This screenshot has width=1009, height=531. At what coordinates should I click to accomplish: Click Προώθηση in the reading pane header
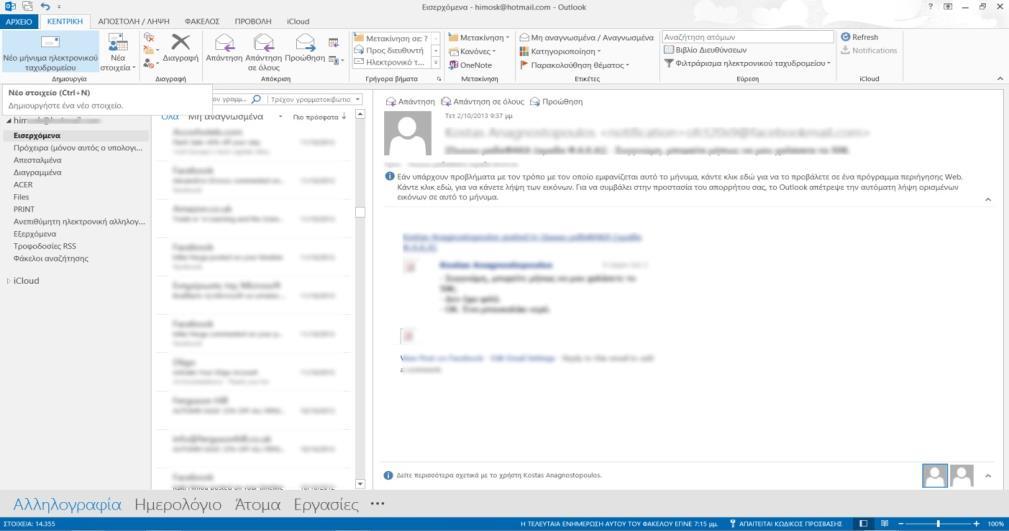click(x=556, y=102)
